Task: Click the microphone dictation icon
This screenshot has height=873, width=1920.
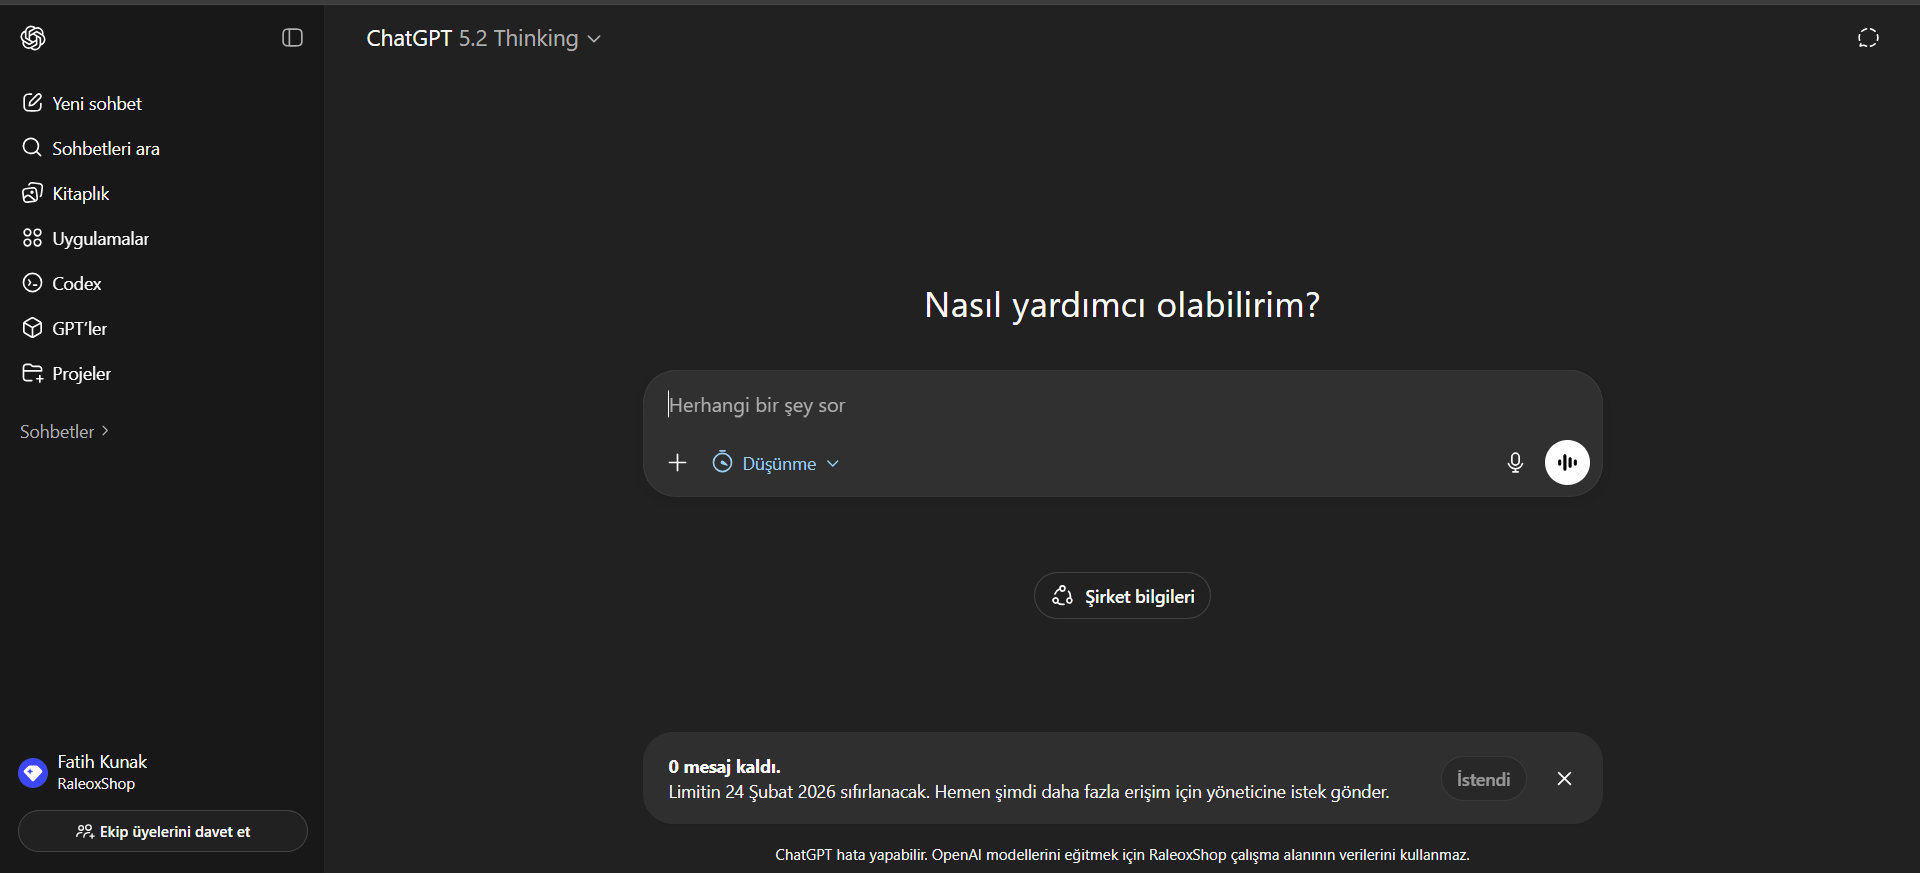Action: pos(1515,463)
